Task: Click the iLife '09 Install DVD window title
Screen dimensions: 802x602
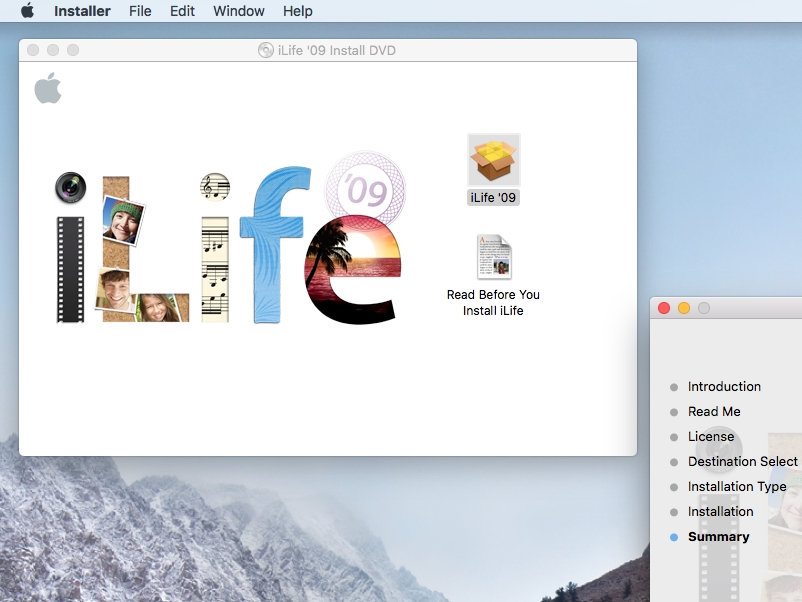Action: [337, 51]
